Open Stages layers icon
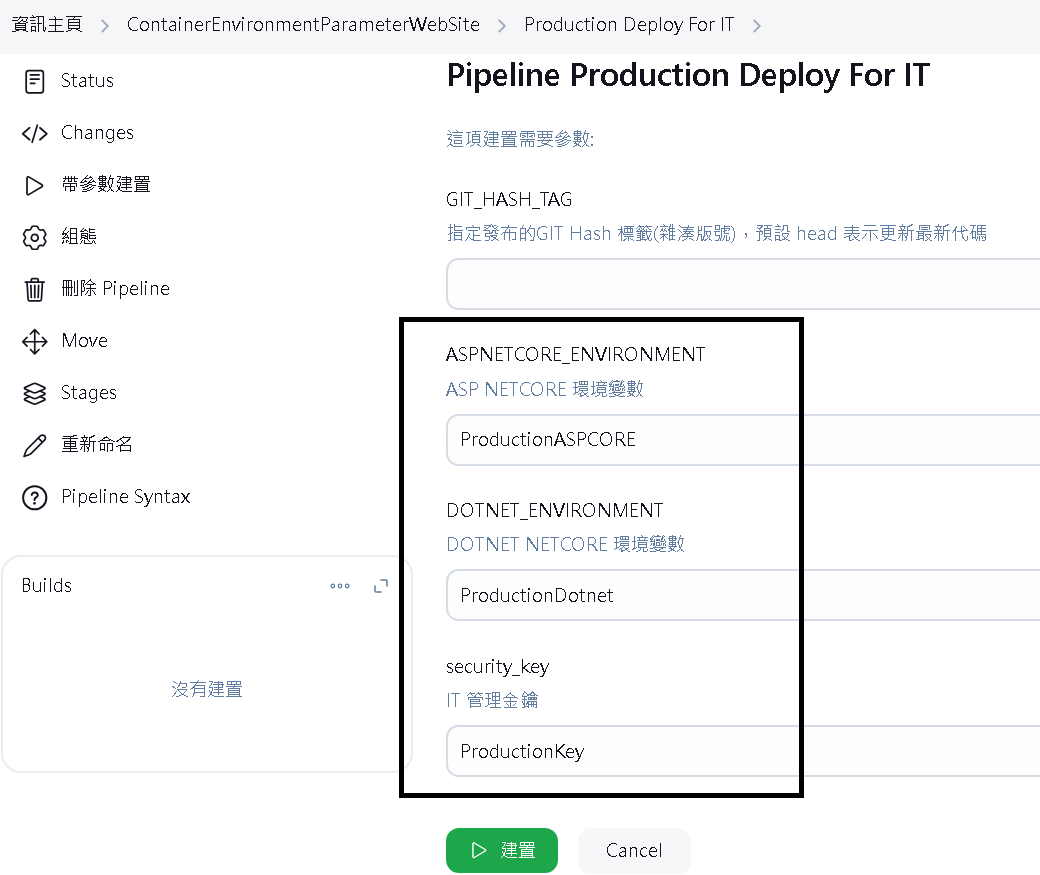Image resolution: width=1040 pixels, height=875 pixels. 34,393
